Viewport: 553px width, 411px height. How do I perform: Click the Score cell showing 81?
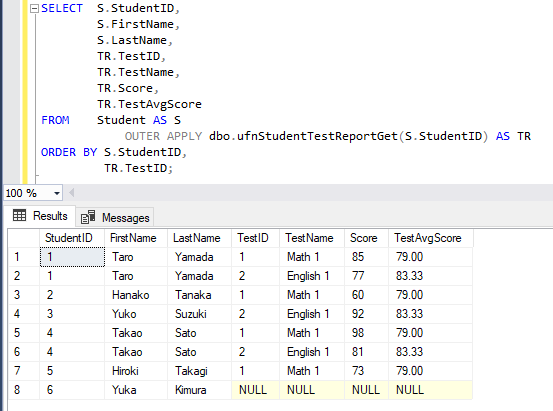coord(366,352)
